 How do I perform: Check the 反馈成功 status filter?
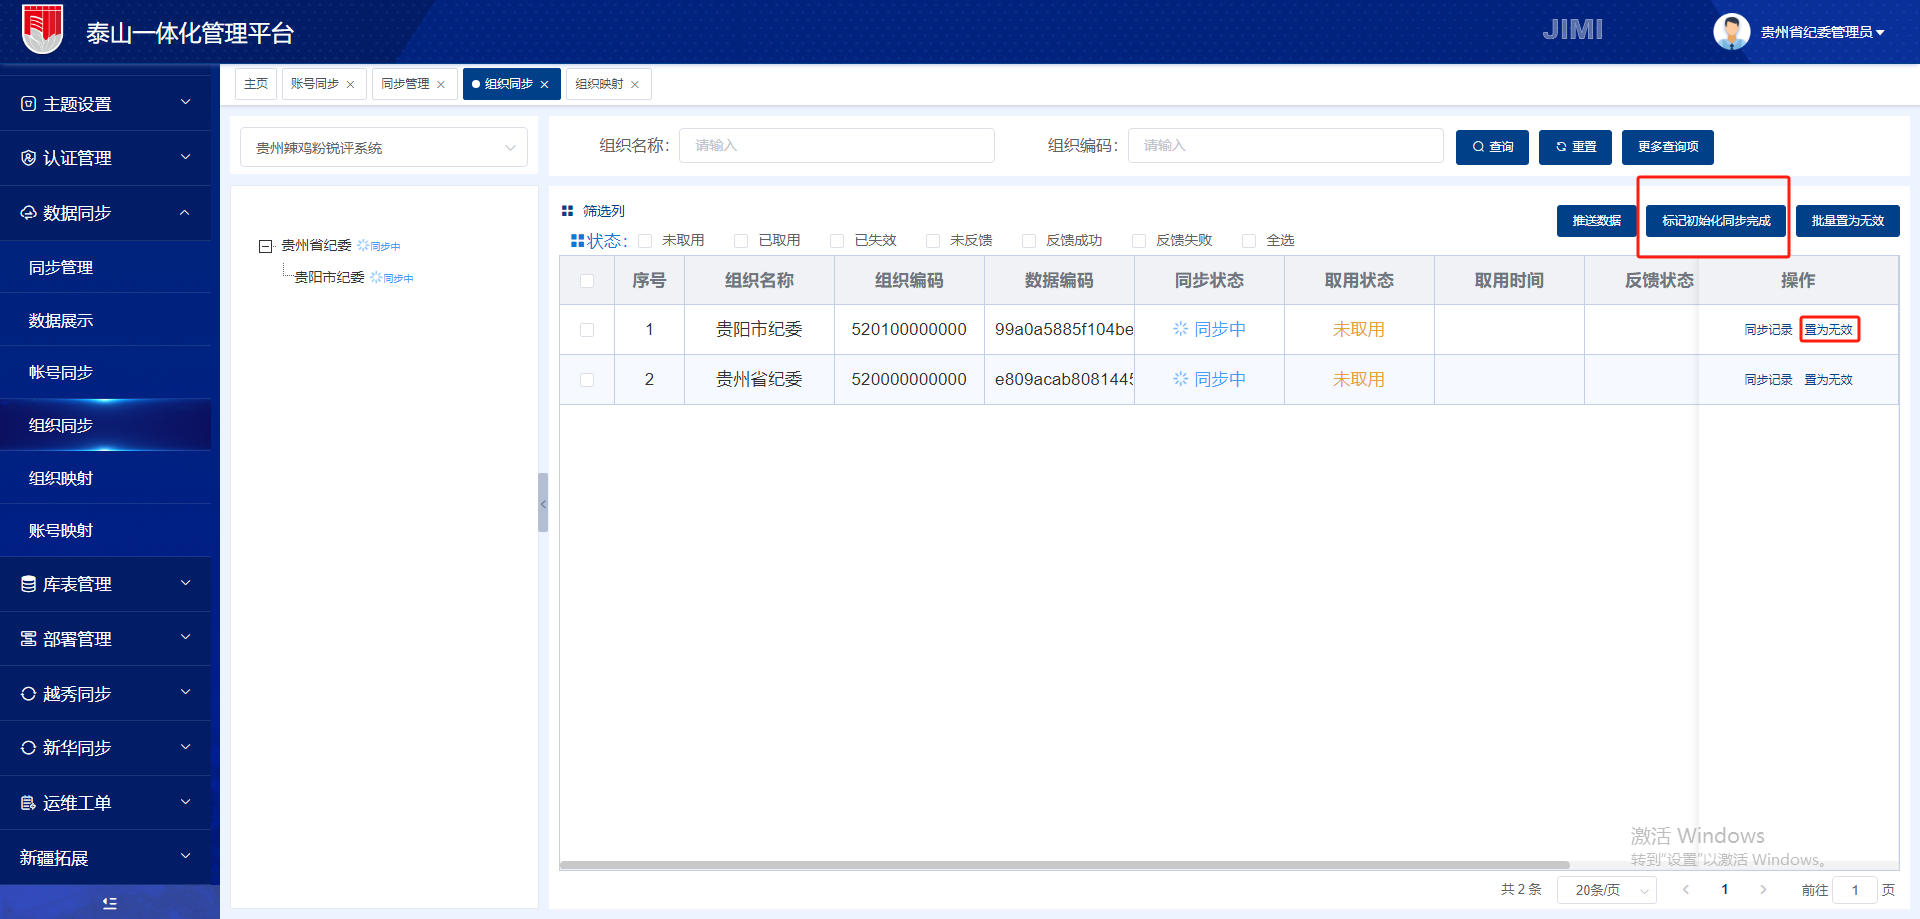tap(1029, 241)
